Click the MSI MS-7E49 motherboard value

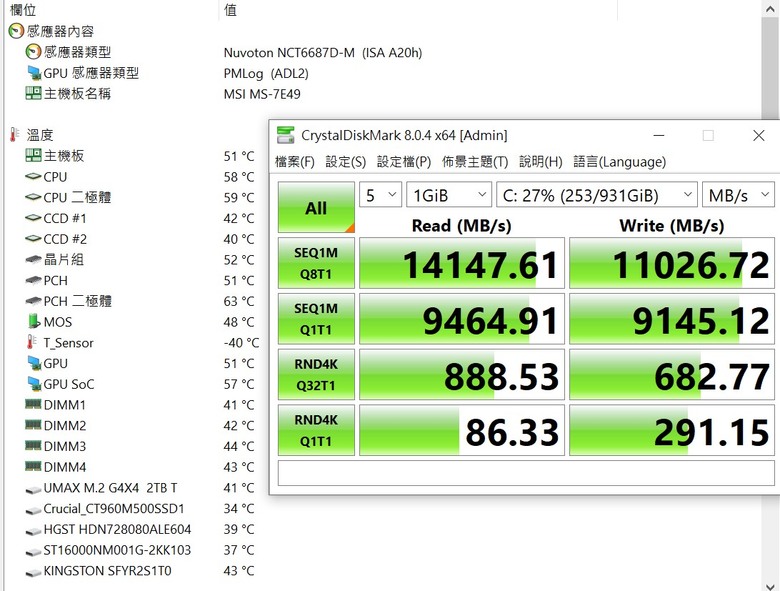[x=262, y=94]
